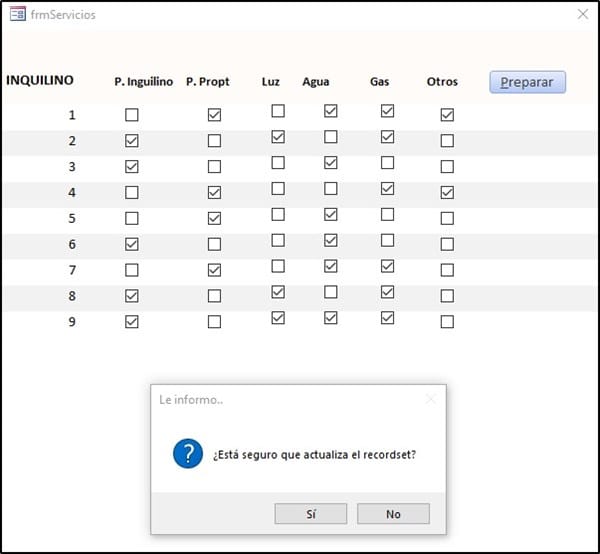Viewport: 600px width, 554px height.
Task: Click tenant number 5 row label
Action: coord(72,218)
